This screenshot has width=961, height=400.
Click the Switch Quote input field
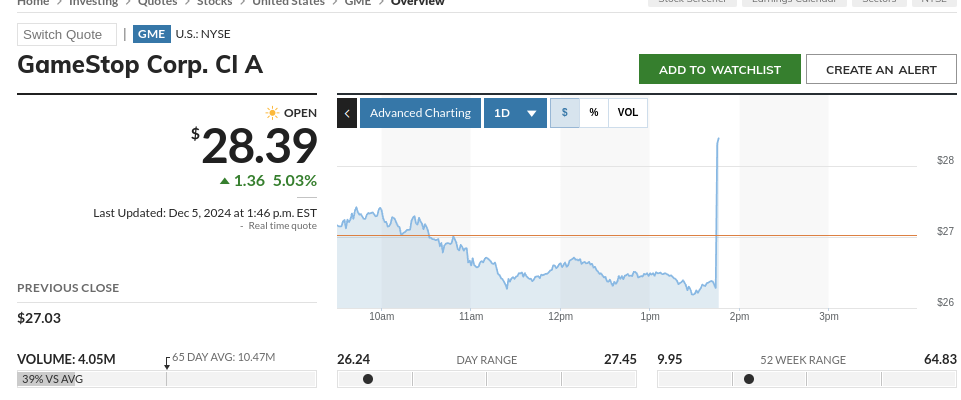(x=67, y=34)
